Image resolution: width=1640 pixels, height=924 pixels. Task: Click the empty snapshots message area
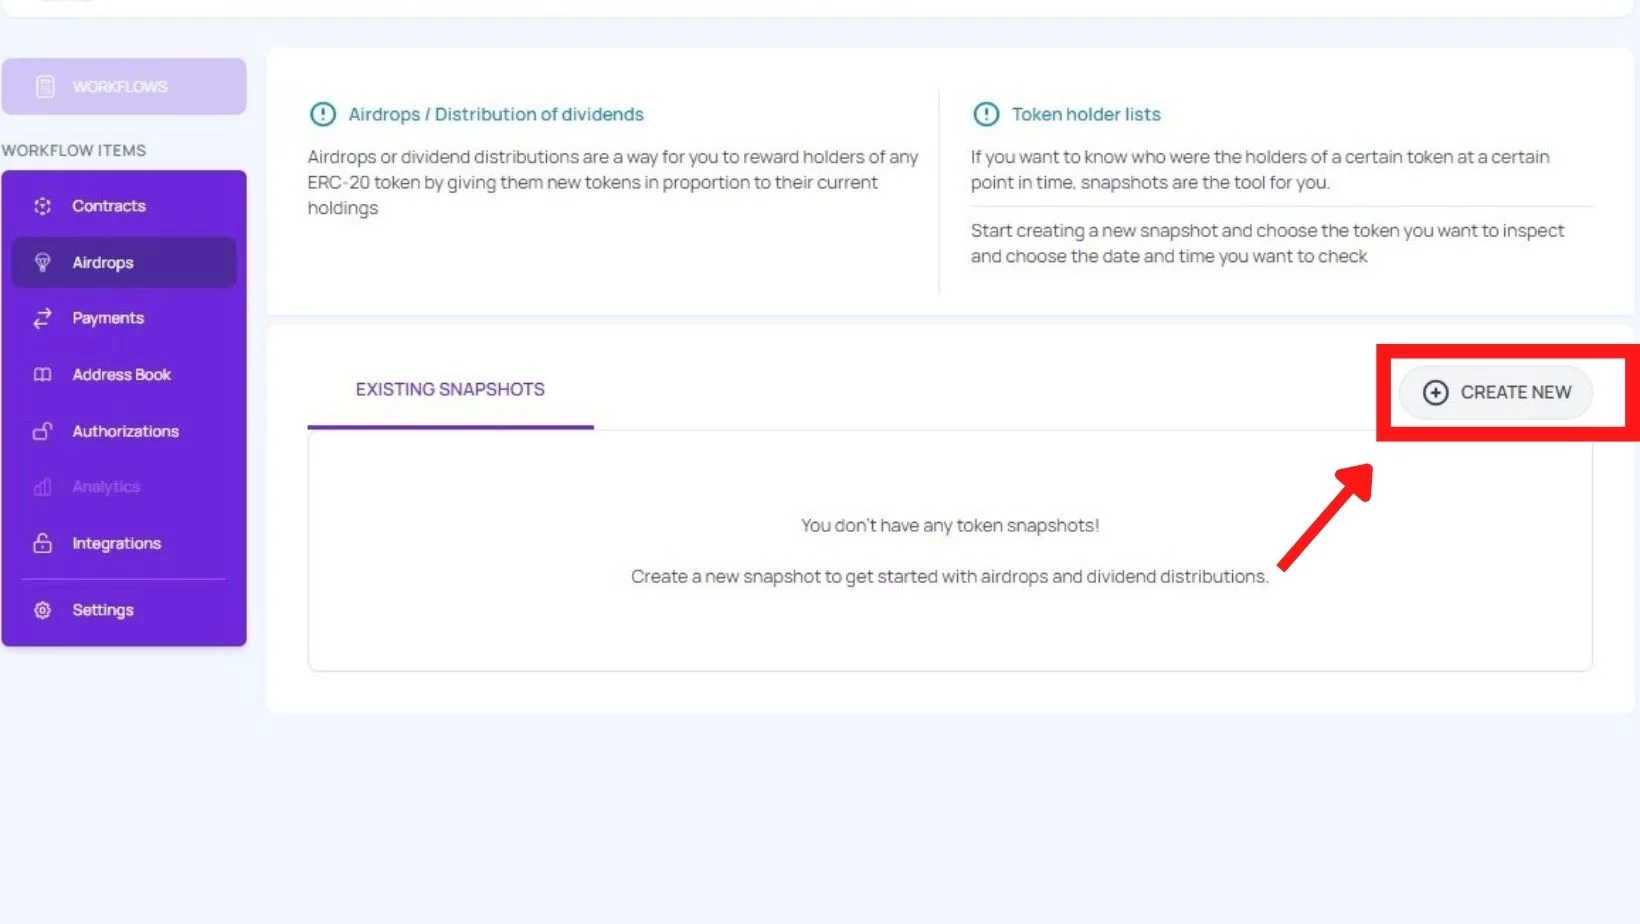948,550
